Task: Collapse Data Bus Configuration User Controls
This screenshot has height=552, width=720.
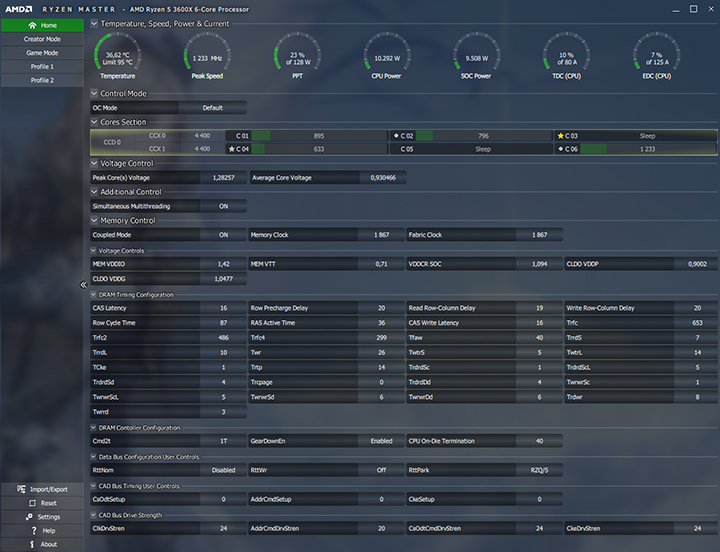Action: tap(93, 457)
